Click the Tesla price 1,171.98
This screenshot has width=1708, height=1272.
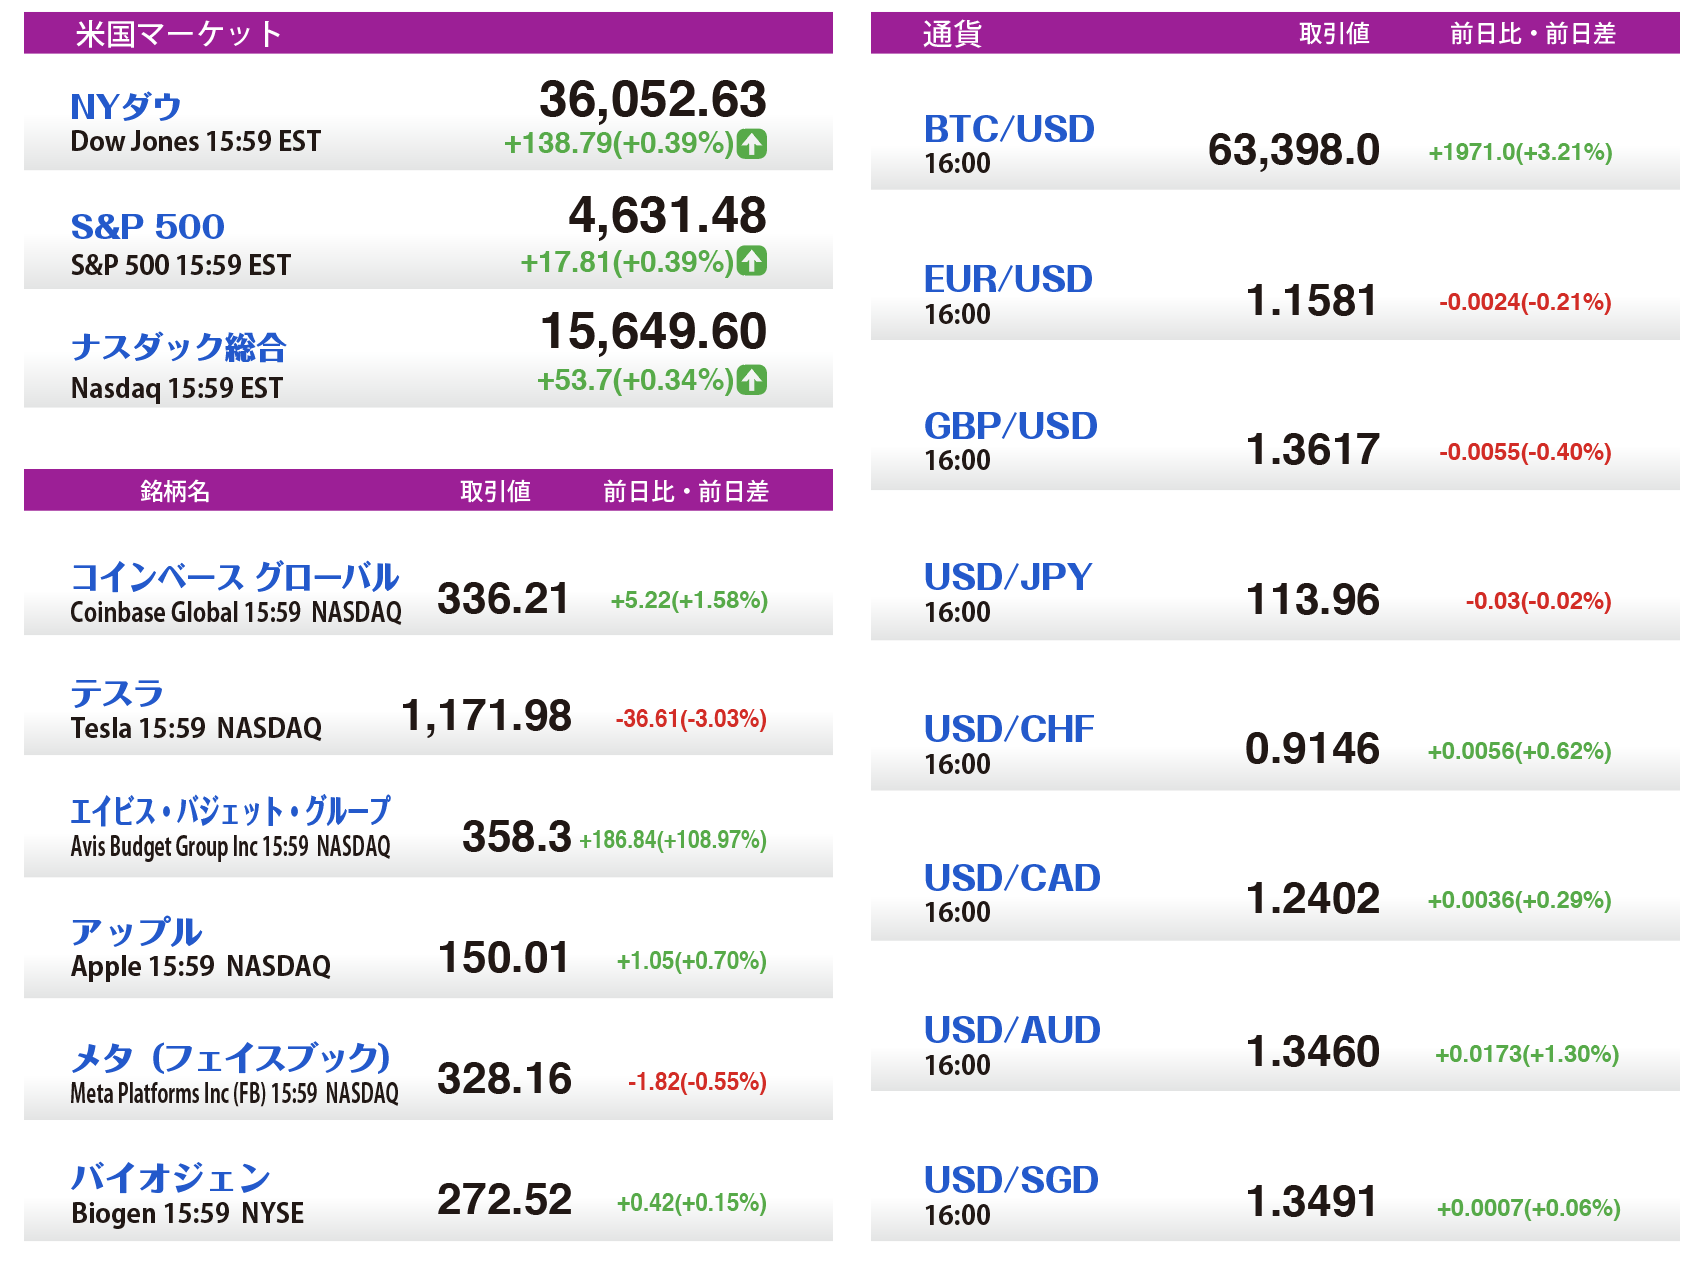(486, 716)
